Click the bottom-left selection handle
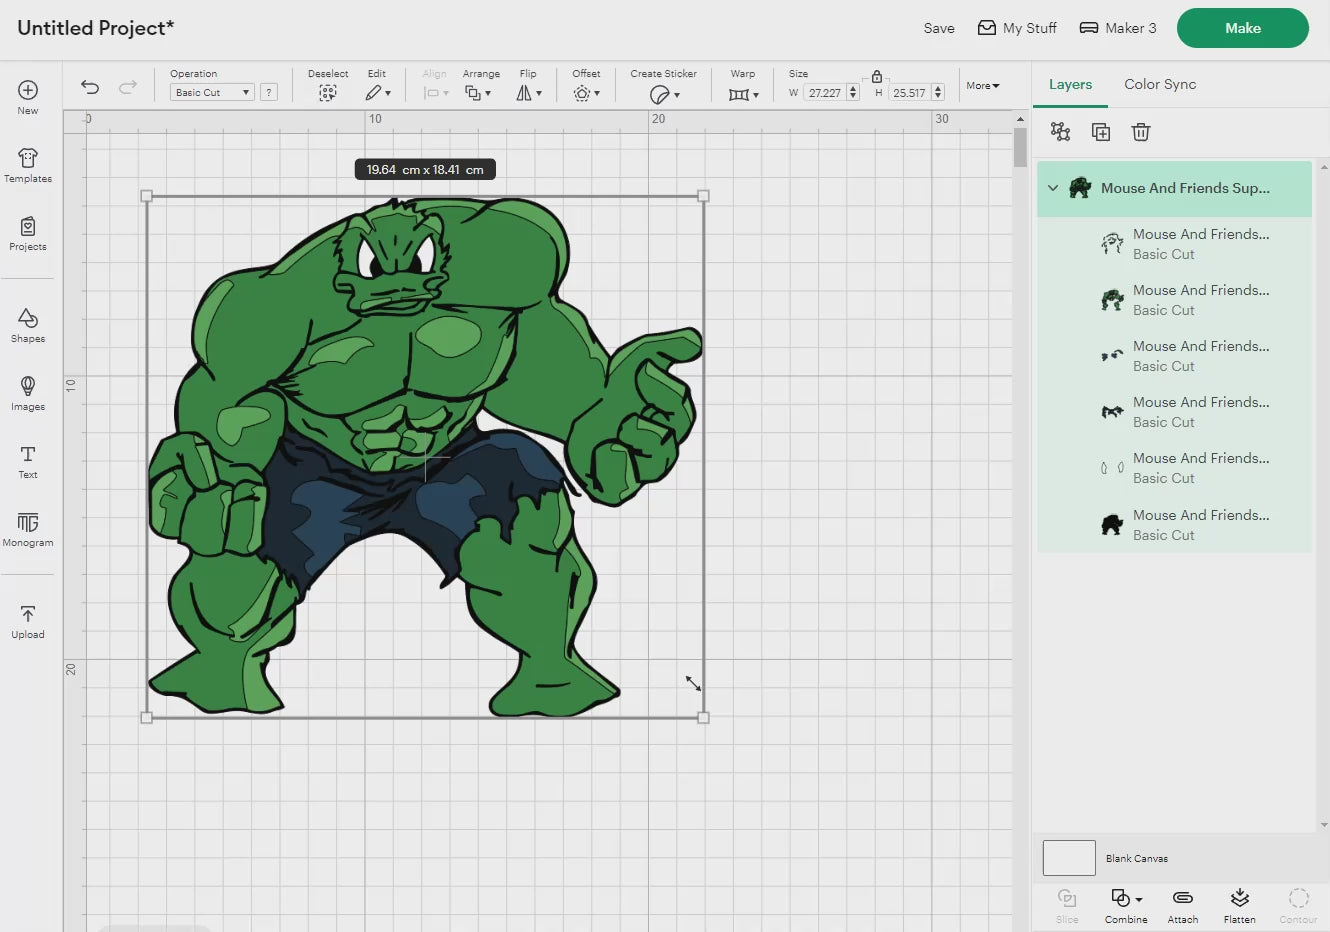 [147, 717]
